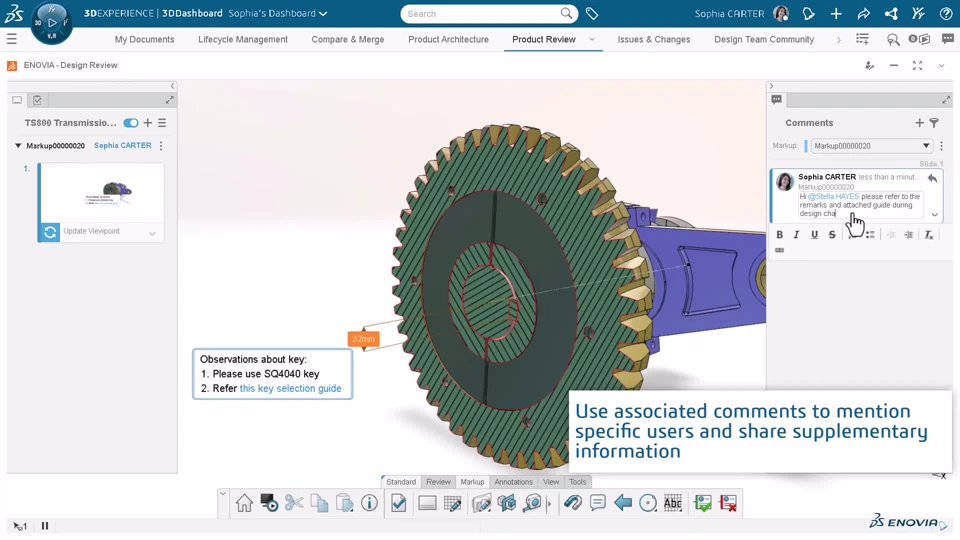The width and height of the screenshot is (960, 540).
Task: Click the filter icon in Comments panel
Action: [934, 123]
